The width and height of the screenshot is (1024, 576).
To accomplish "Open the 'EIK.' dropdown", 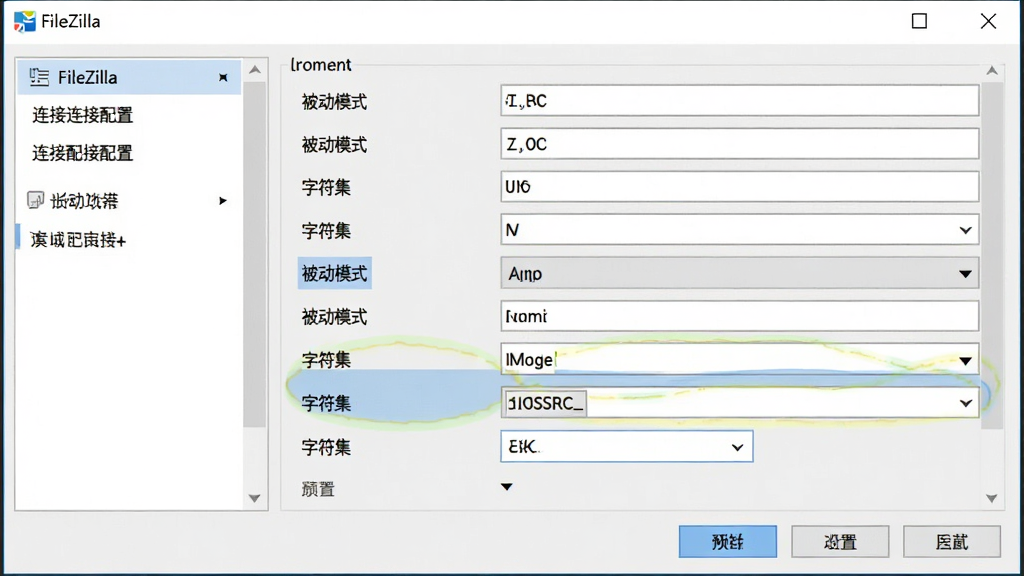I will (x=626, y=447).
